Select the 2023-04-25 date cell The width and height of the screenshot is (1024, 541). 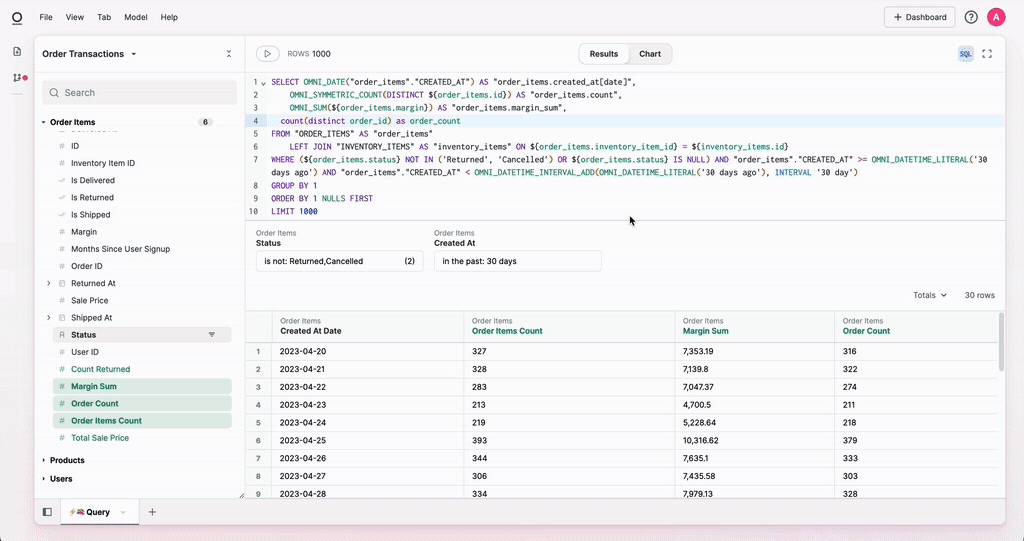coord(368,440)
